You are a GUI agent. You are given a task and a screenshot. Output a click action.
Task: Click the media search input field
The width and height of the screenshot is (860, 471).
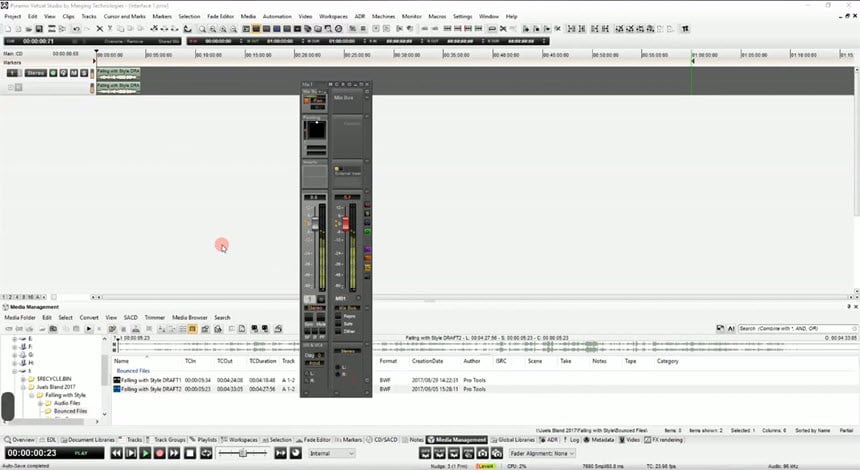[x=797, y=328]
